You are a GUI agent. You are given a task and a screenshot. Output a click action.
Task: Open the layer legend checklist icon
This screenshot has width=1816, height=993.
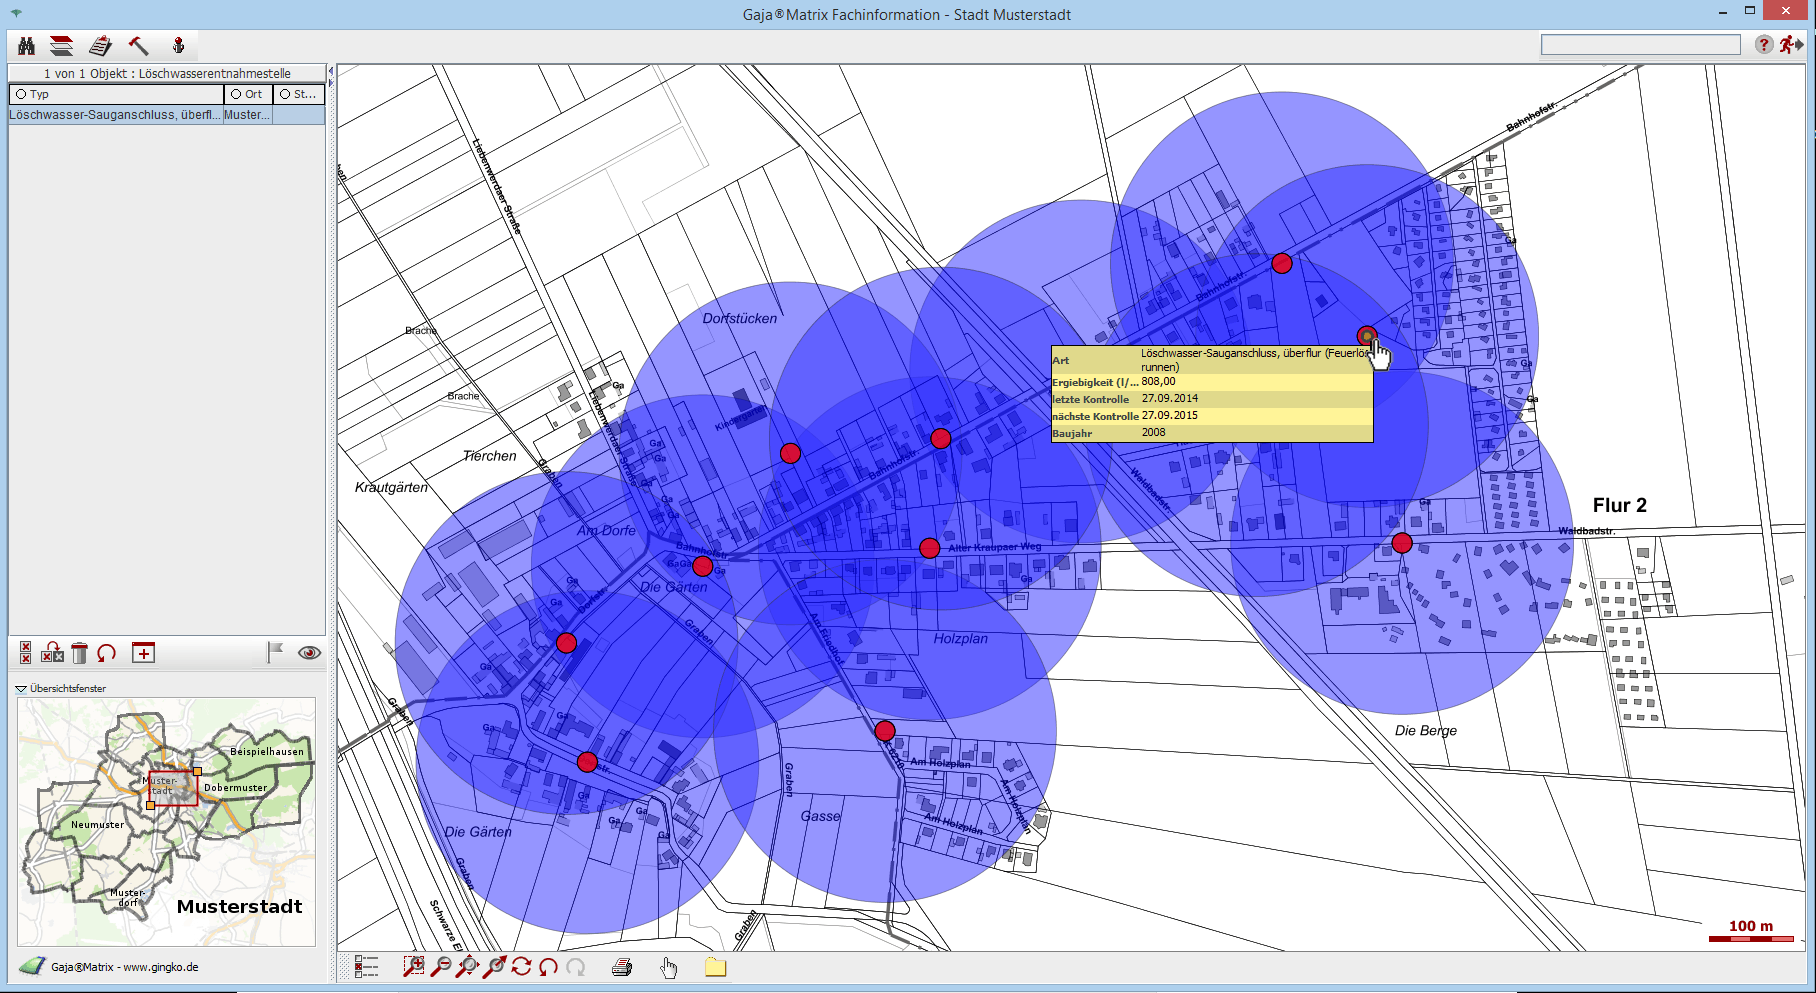pos(367,966)
